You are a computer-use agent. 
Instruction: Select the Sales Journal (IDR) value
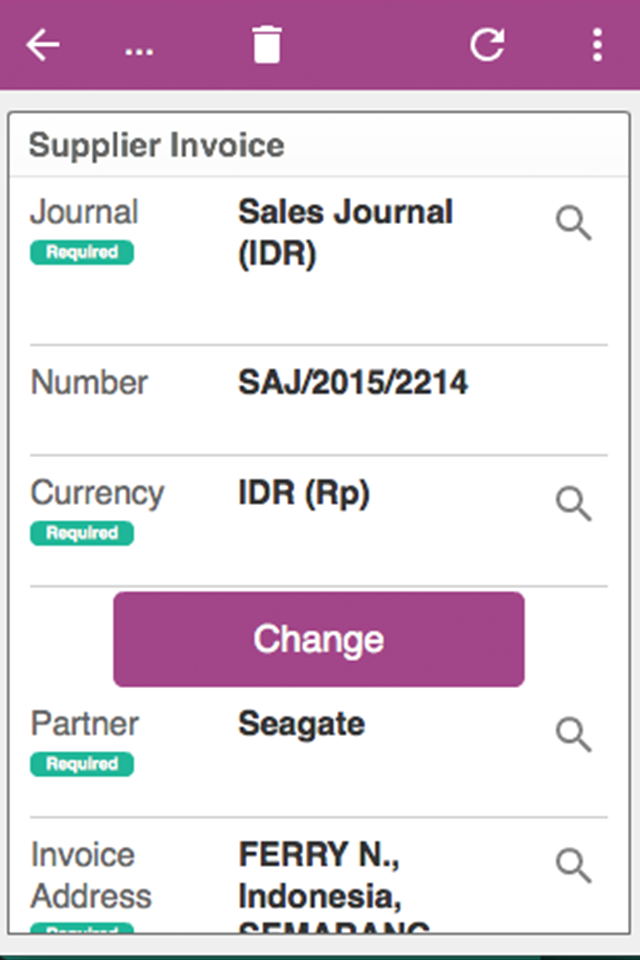tap(345, 233)
